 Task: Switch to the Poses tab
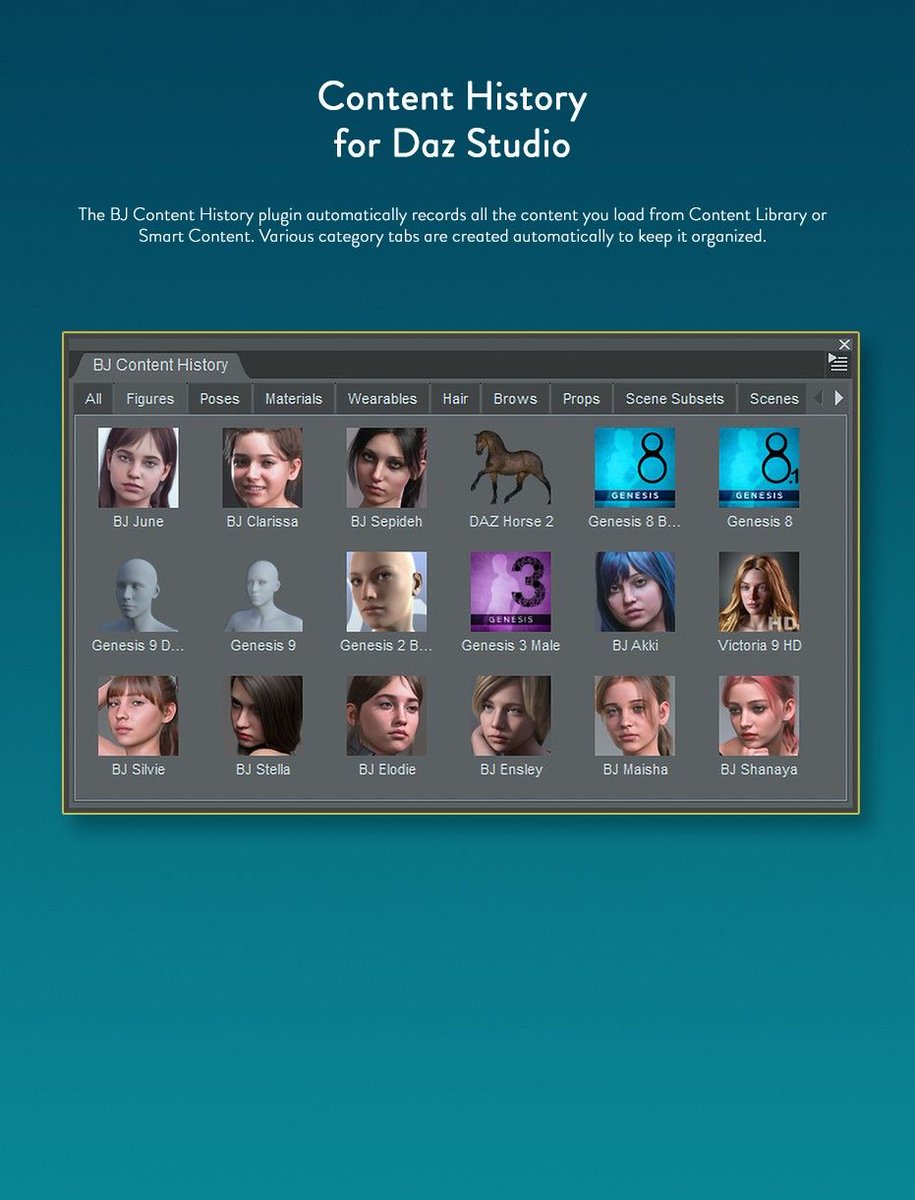220,398
